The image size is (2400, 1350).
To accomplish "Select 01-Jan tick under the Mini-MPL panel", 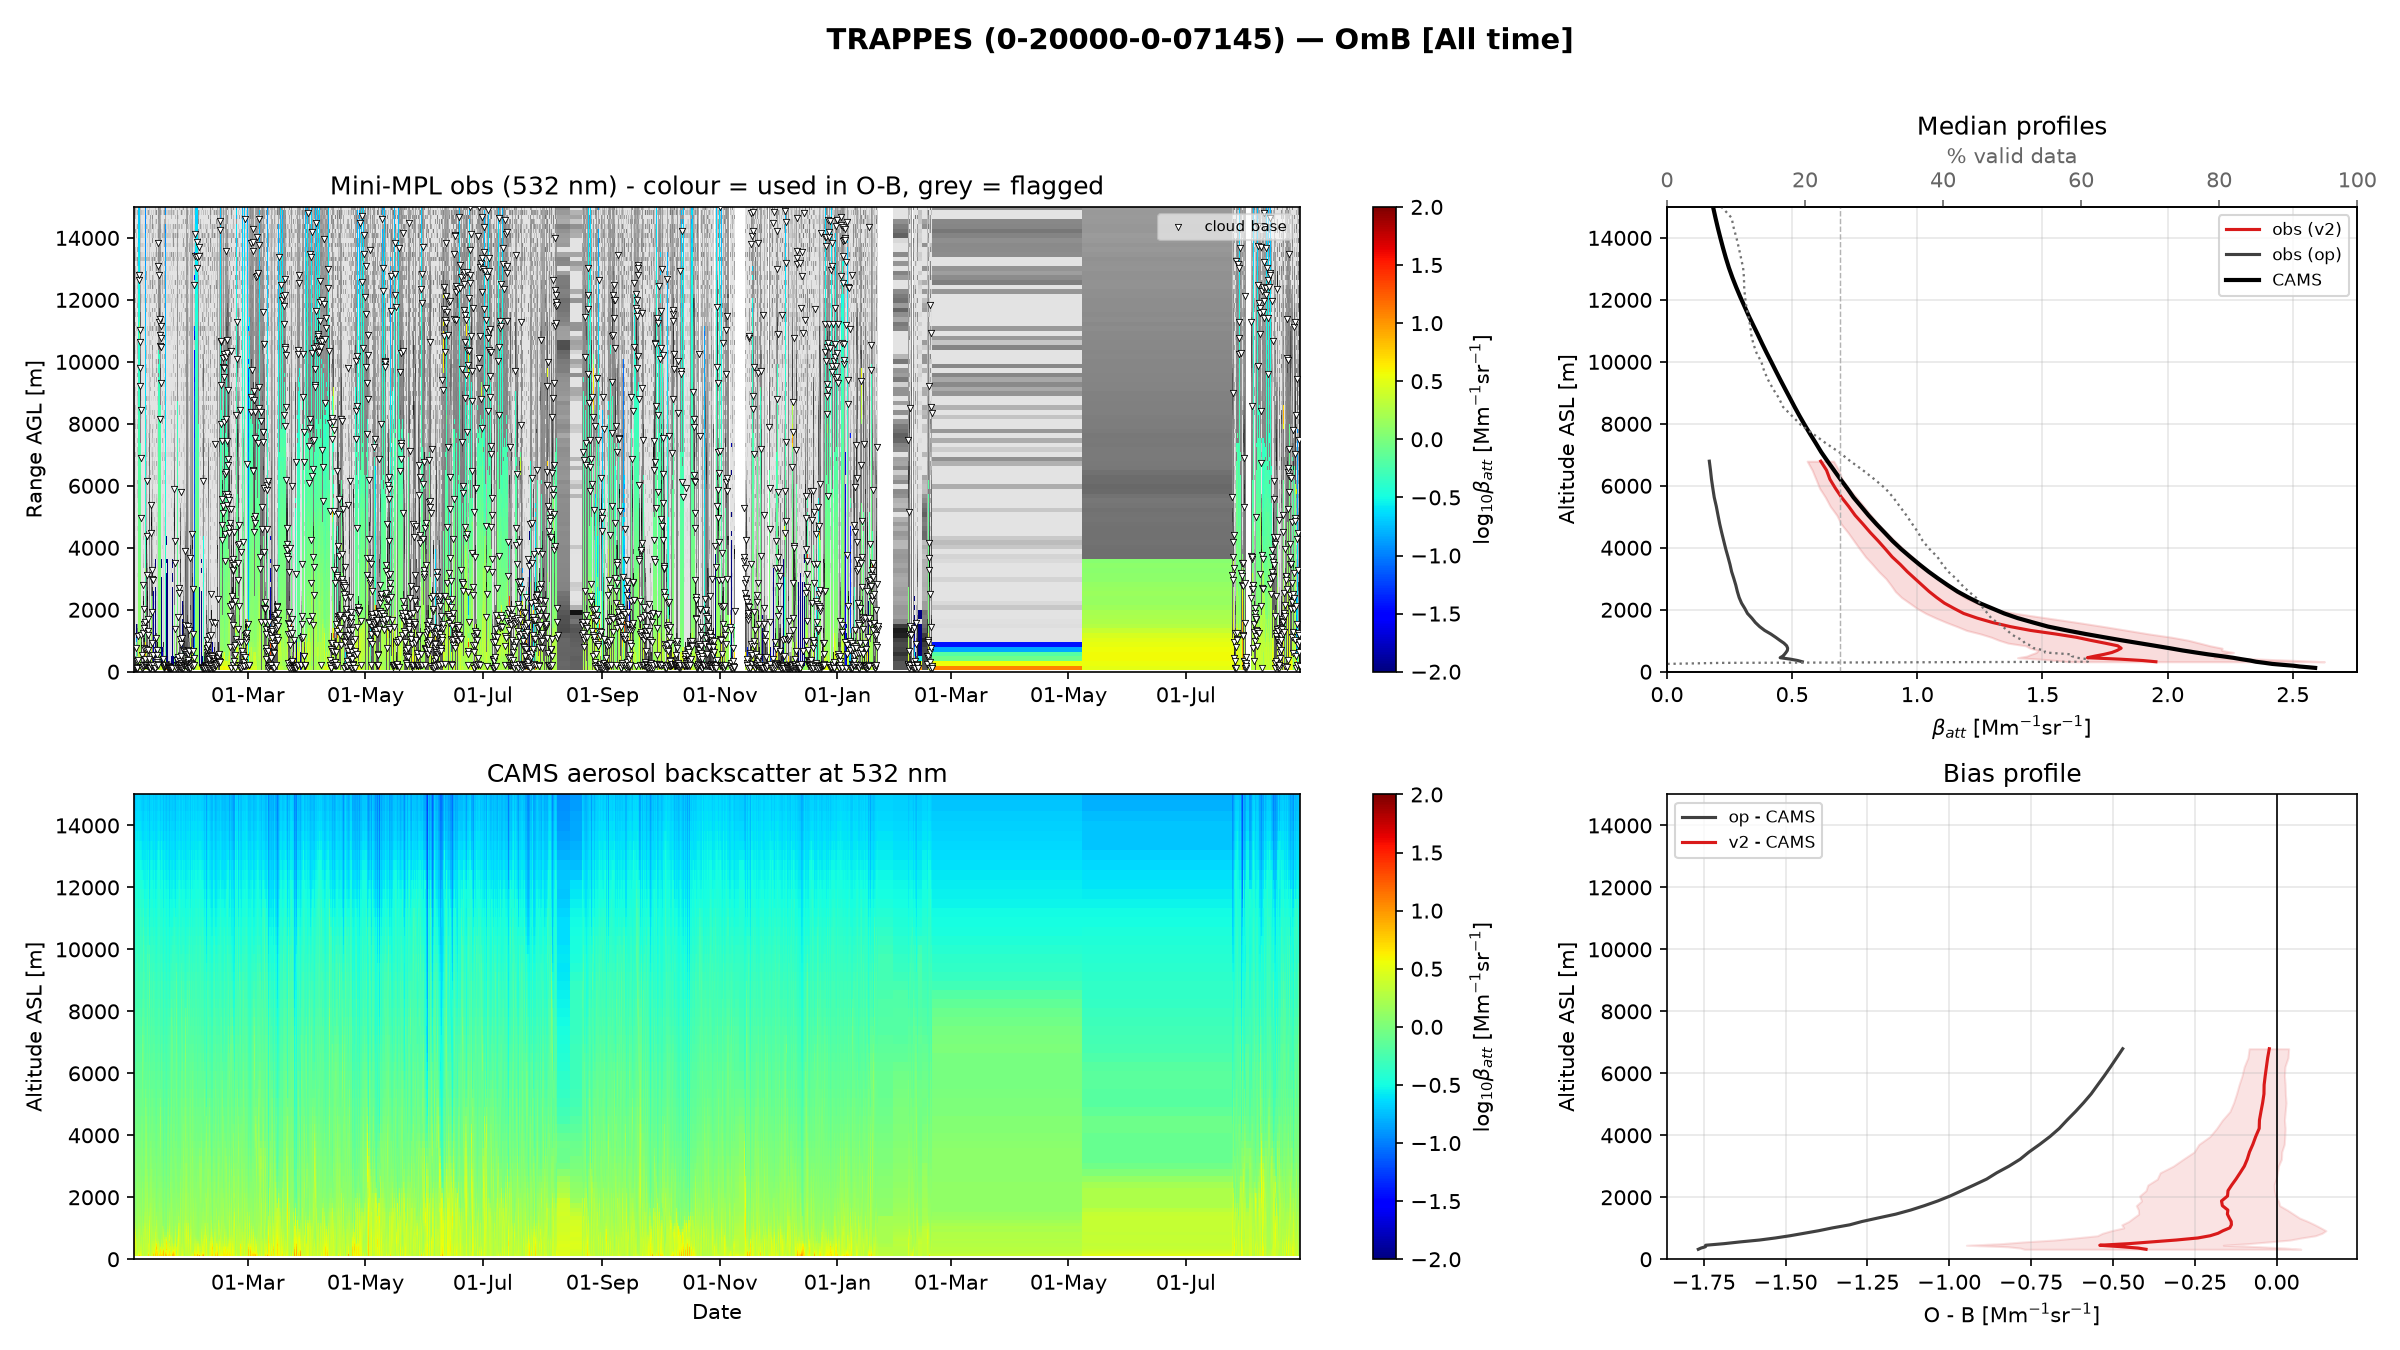I will (x=838, y=696).
